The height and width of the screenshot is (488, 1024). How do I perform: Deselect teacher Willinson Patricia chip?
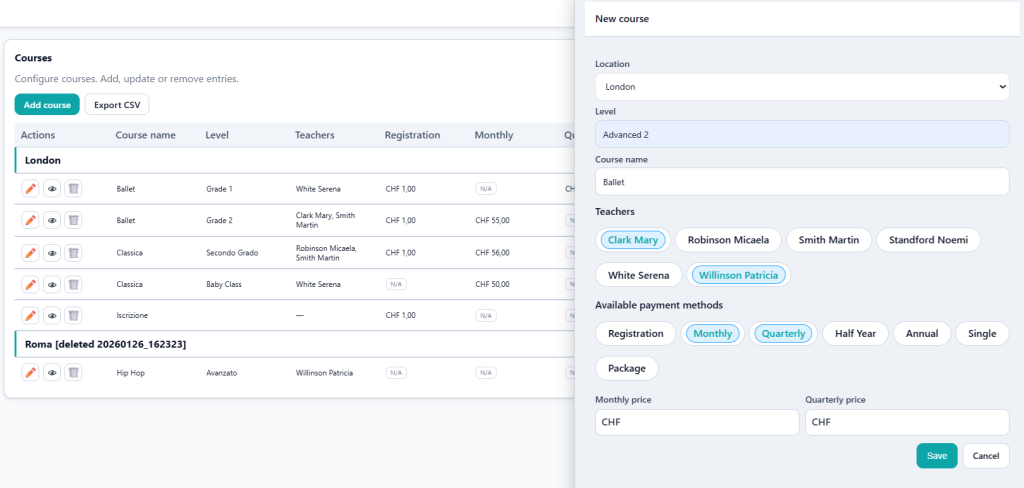pos(739,275)
